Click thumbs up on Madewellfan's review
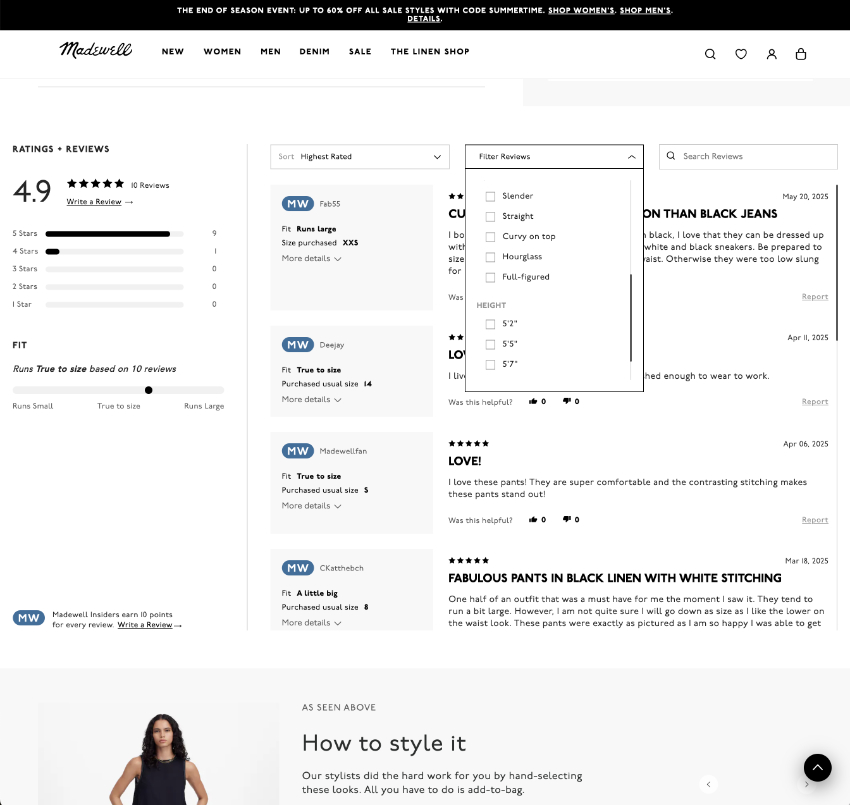This screenshot has height=805, width=850. tap(533, 519)
